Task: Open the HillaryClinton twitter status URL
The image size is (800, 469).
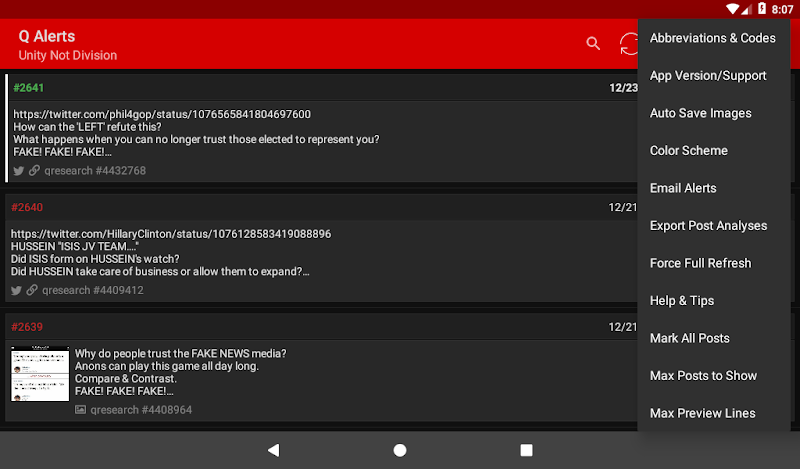Action: 171,234
